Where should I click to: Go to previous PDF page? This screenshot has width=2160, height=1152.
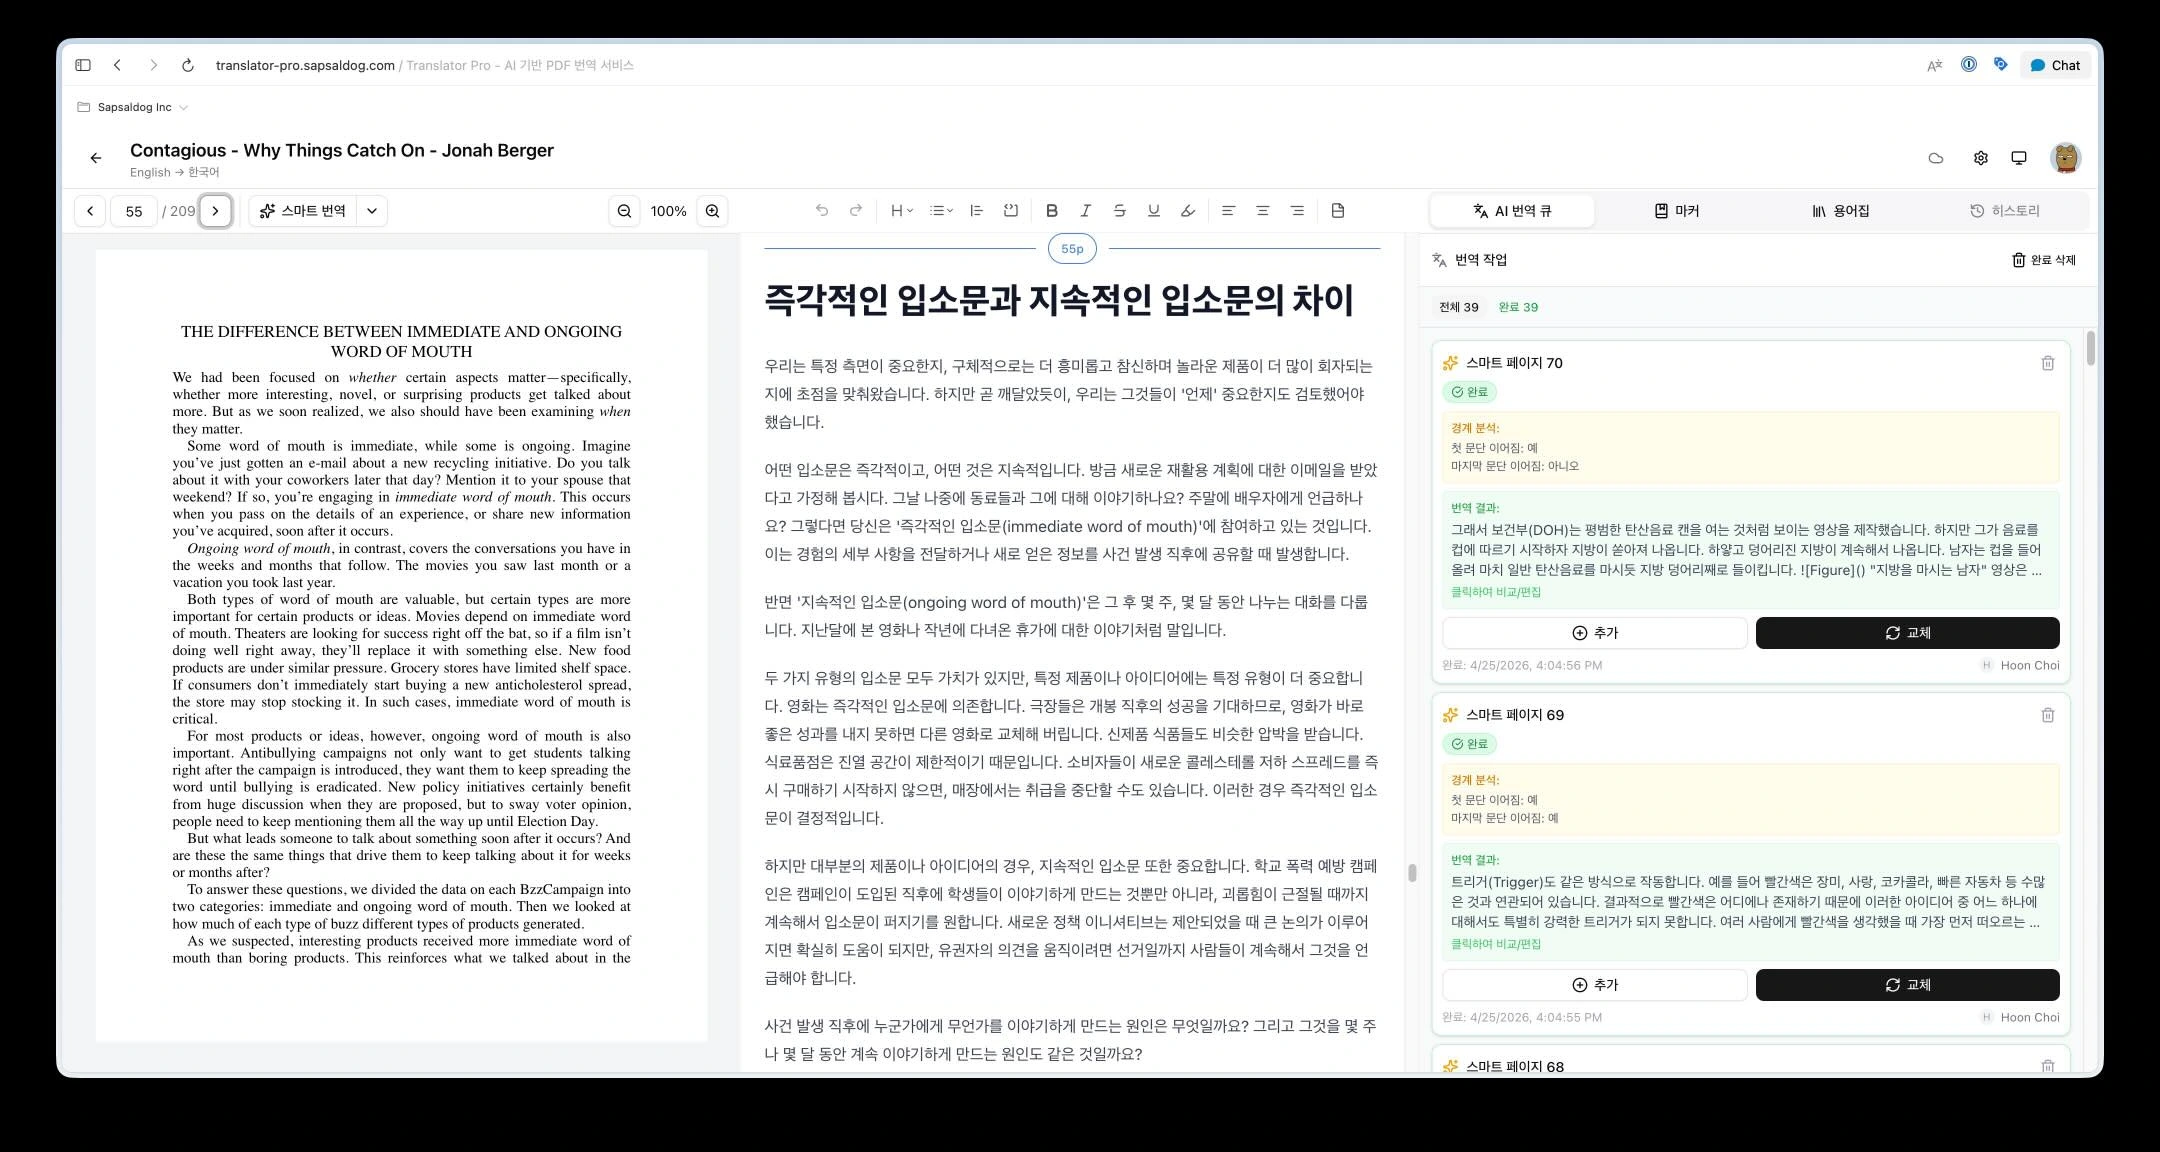click(x=90, y=211)
